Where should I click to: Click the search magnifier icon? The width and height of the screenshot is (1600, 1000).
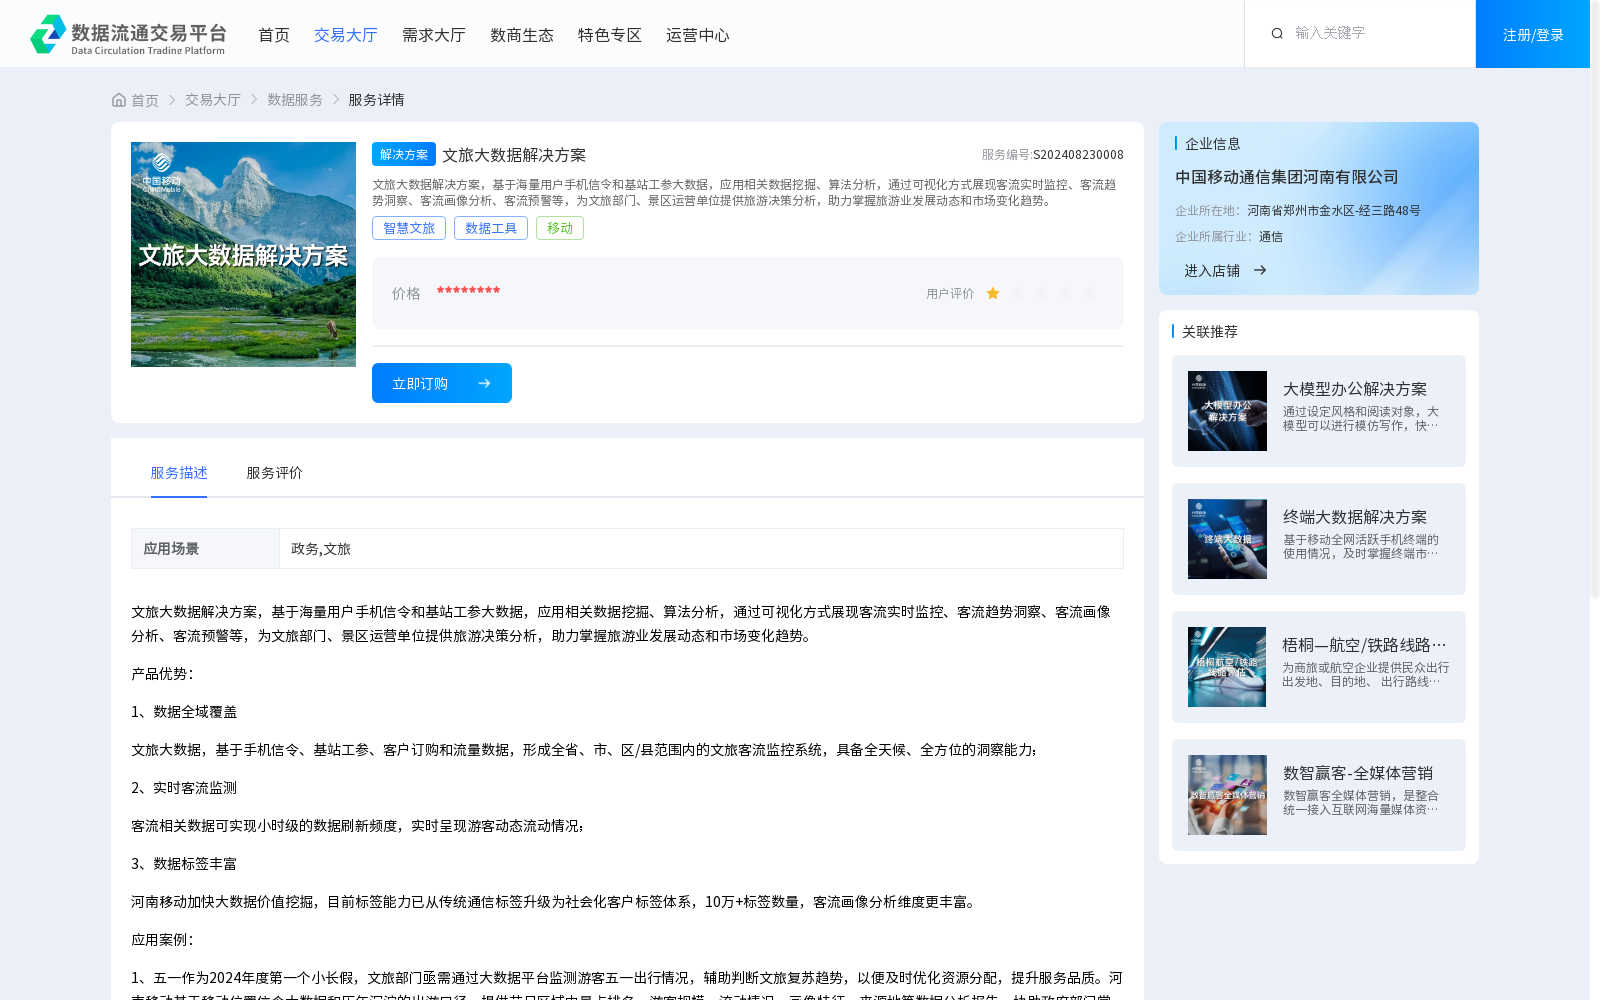1277,34
